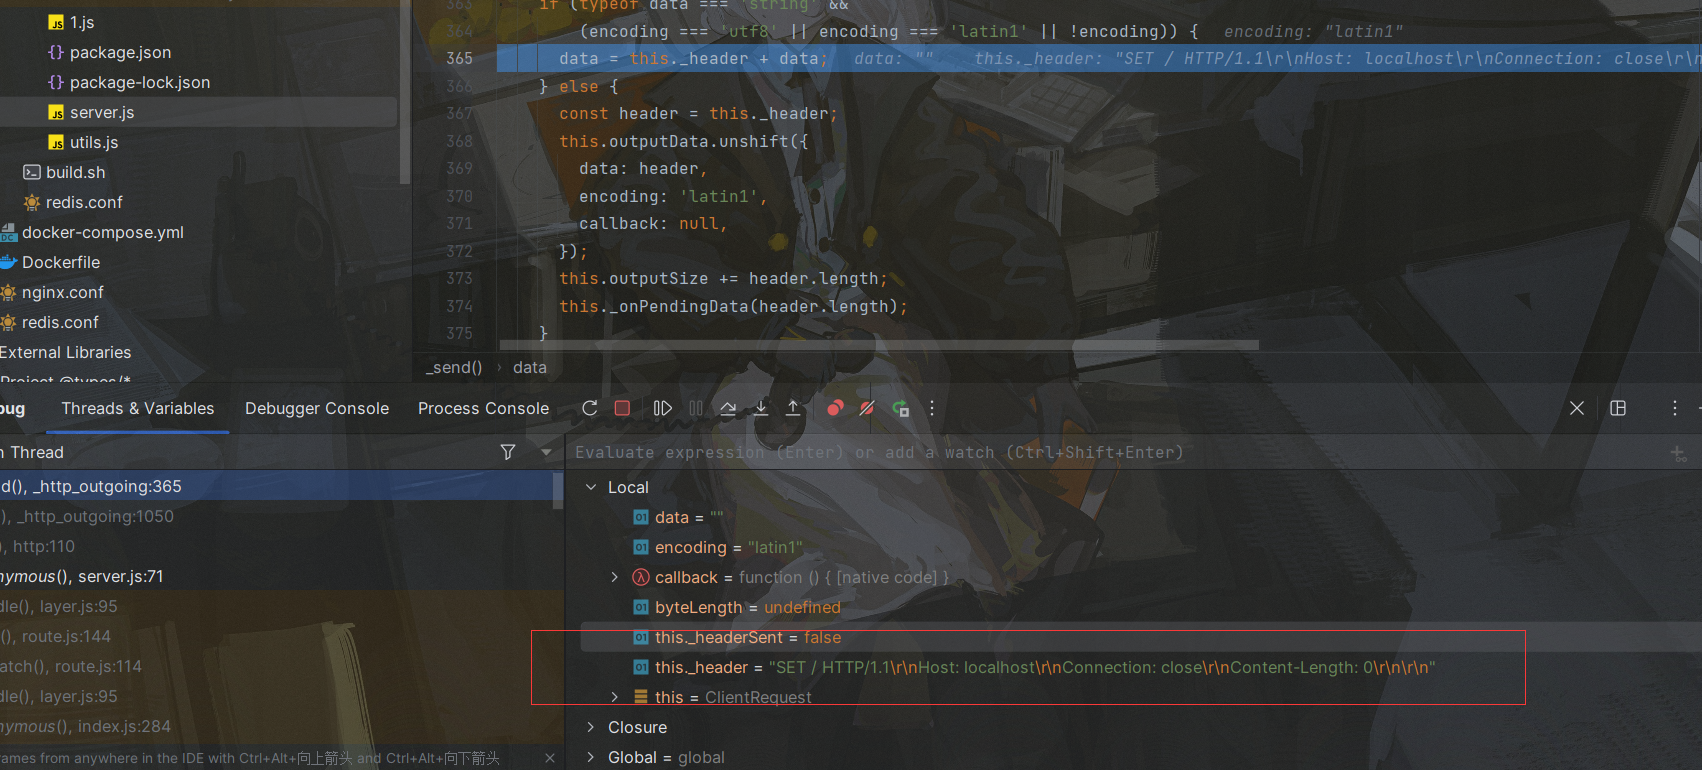
Task: Open the Debugger Console tab
Action: coord(317,408)
